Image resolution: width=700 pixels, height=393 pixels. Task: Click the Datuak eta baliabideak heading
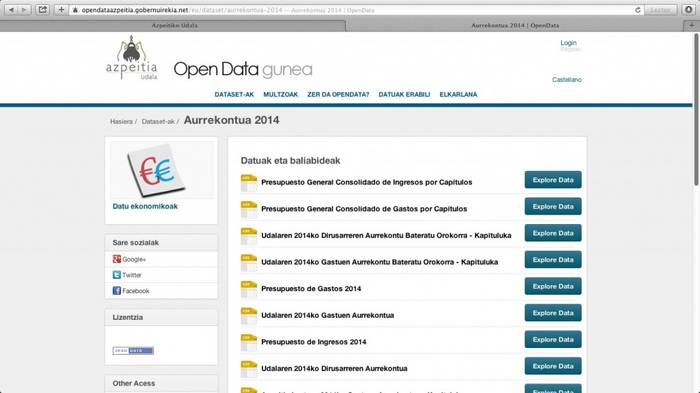(x=290, y=160)
